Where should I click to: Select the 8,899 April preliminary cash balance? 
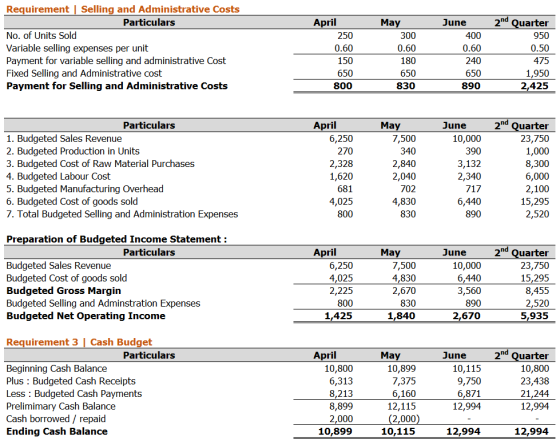coord(341,406)
